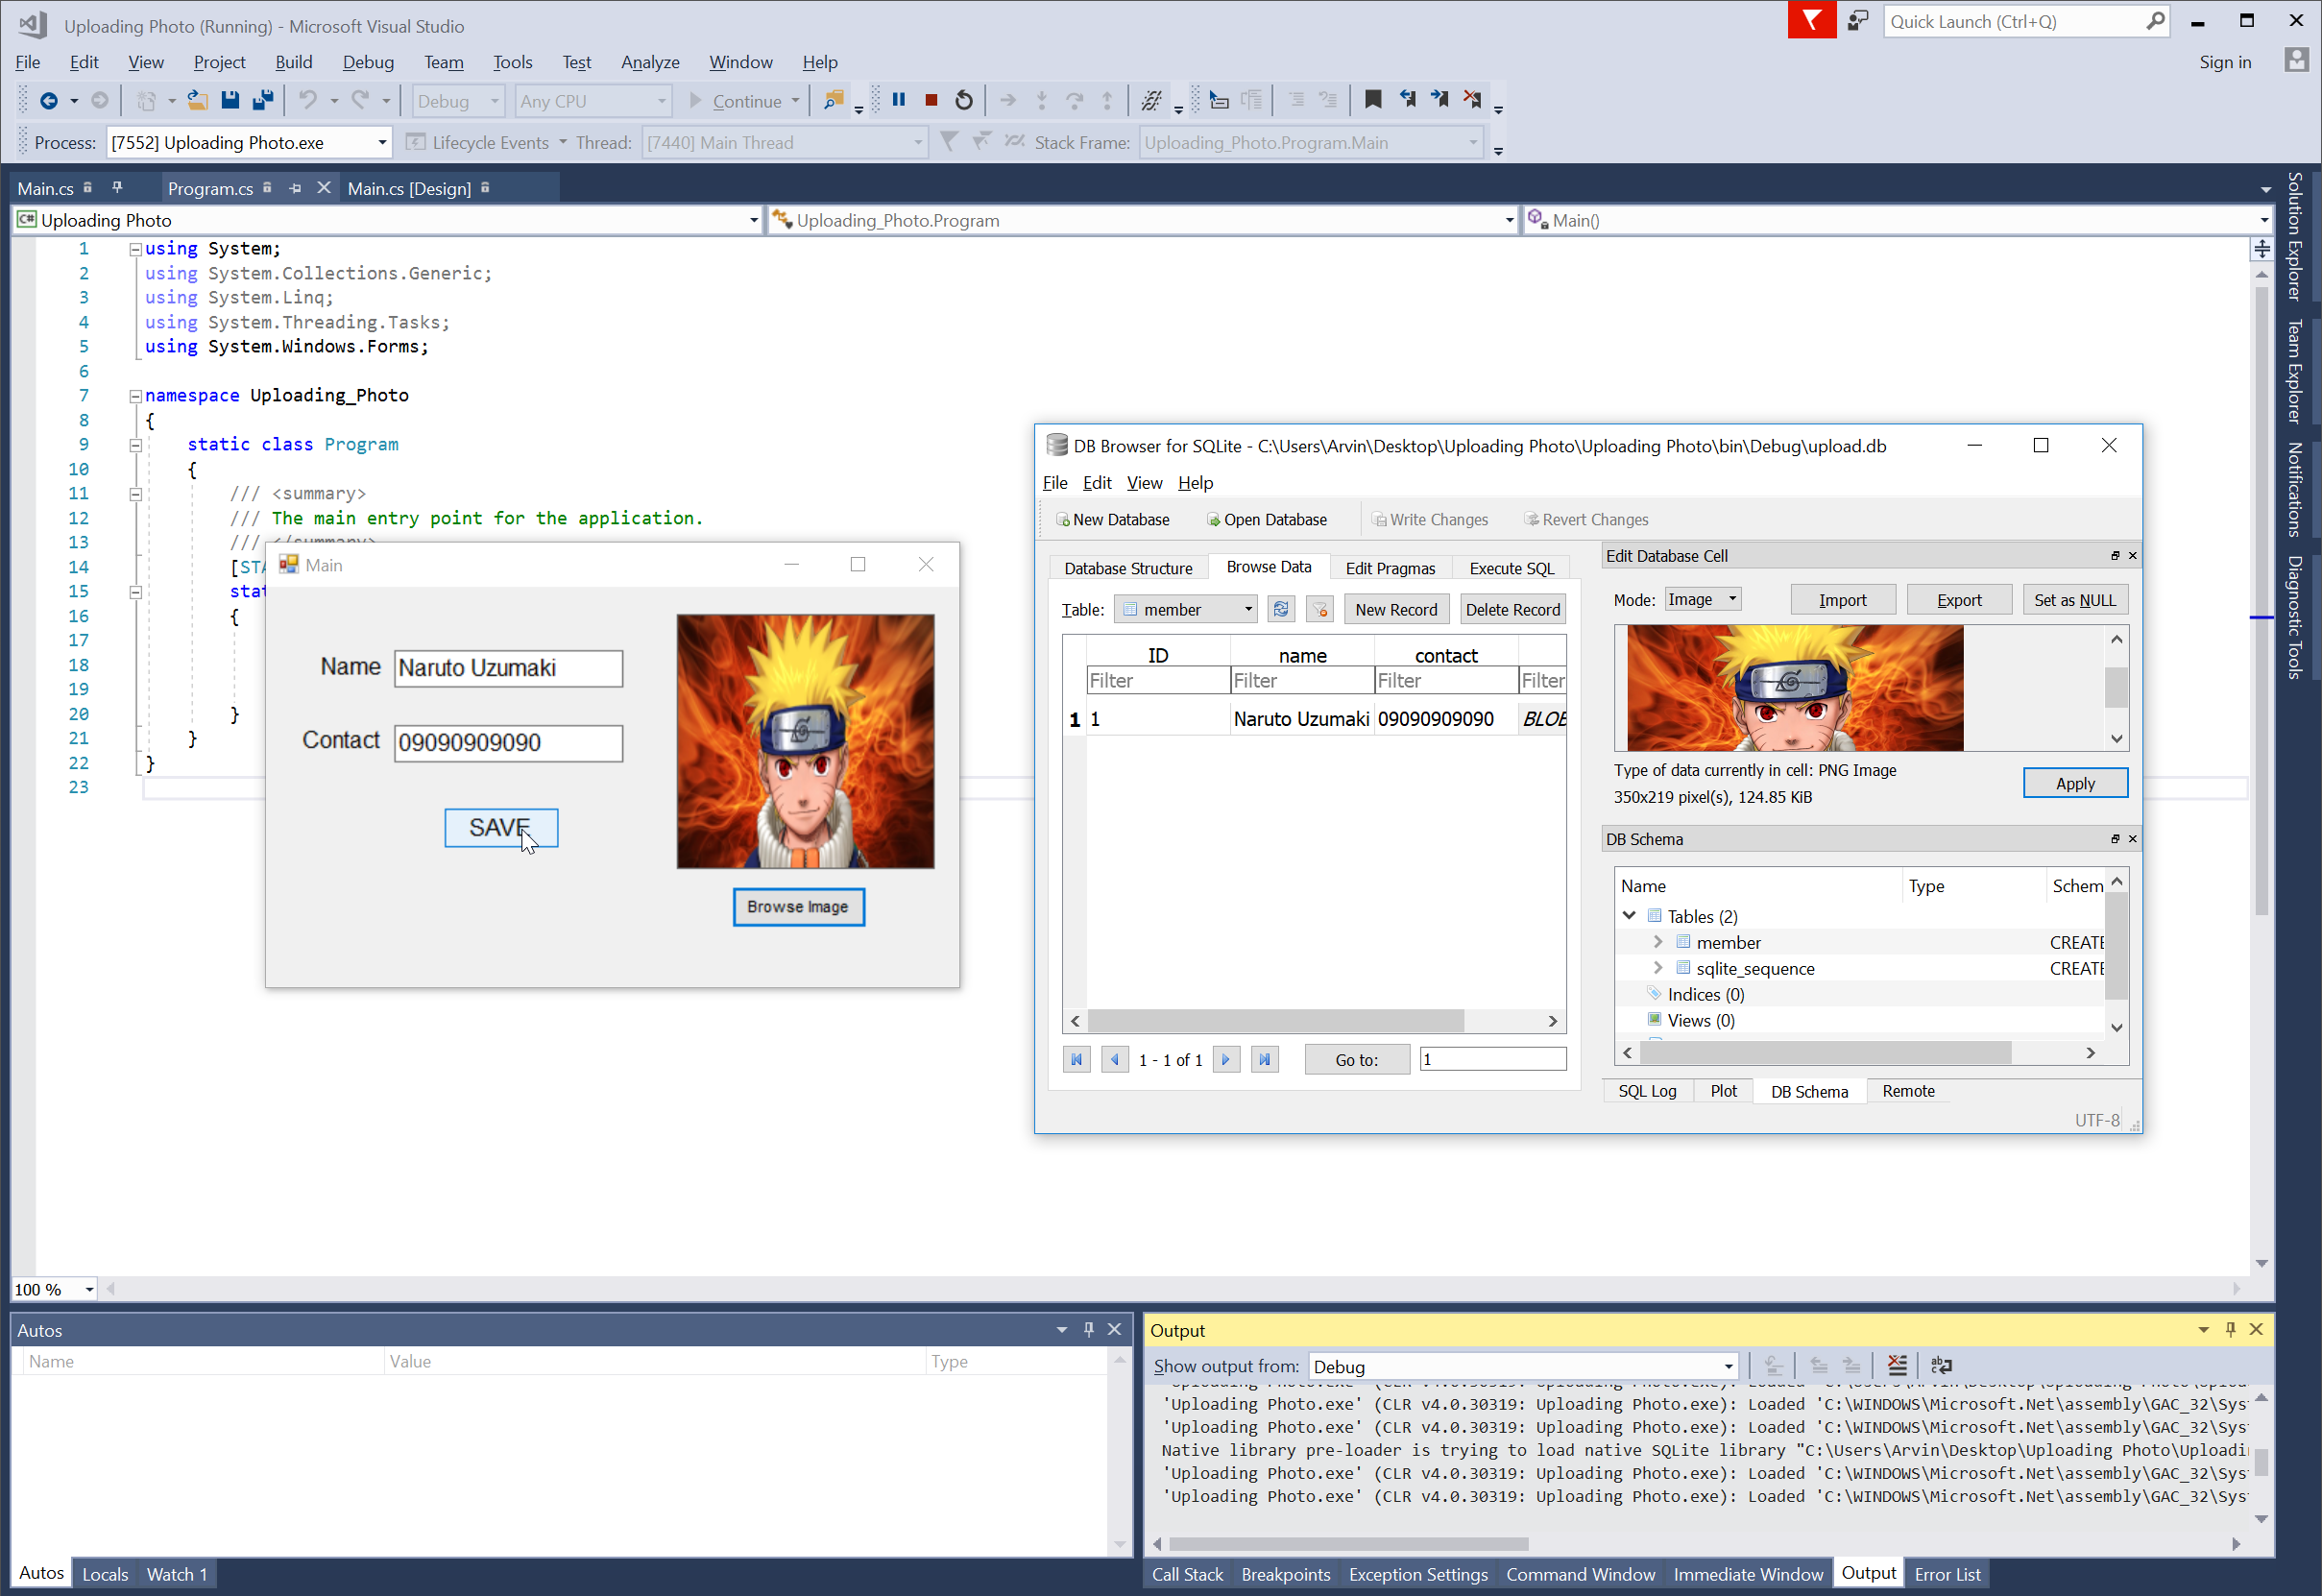Float the Edit Database Cell panel

pyautogui.click(x=2115, y=556)
